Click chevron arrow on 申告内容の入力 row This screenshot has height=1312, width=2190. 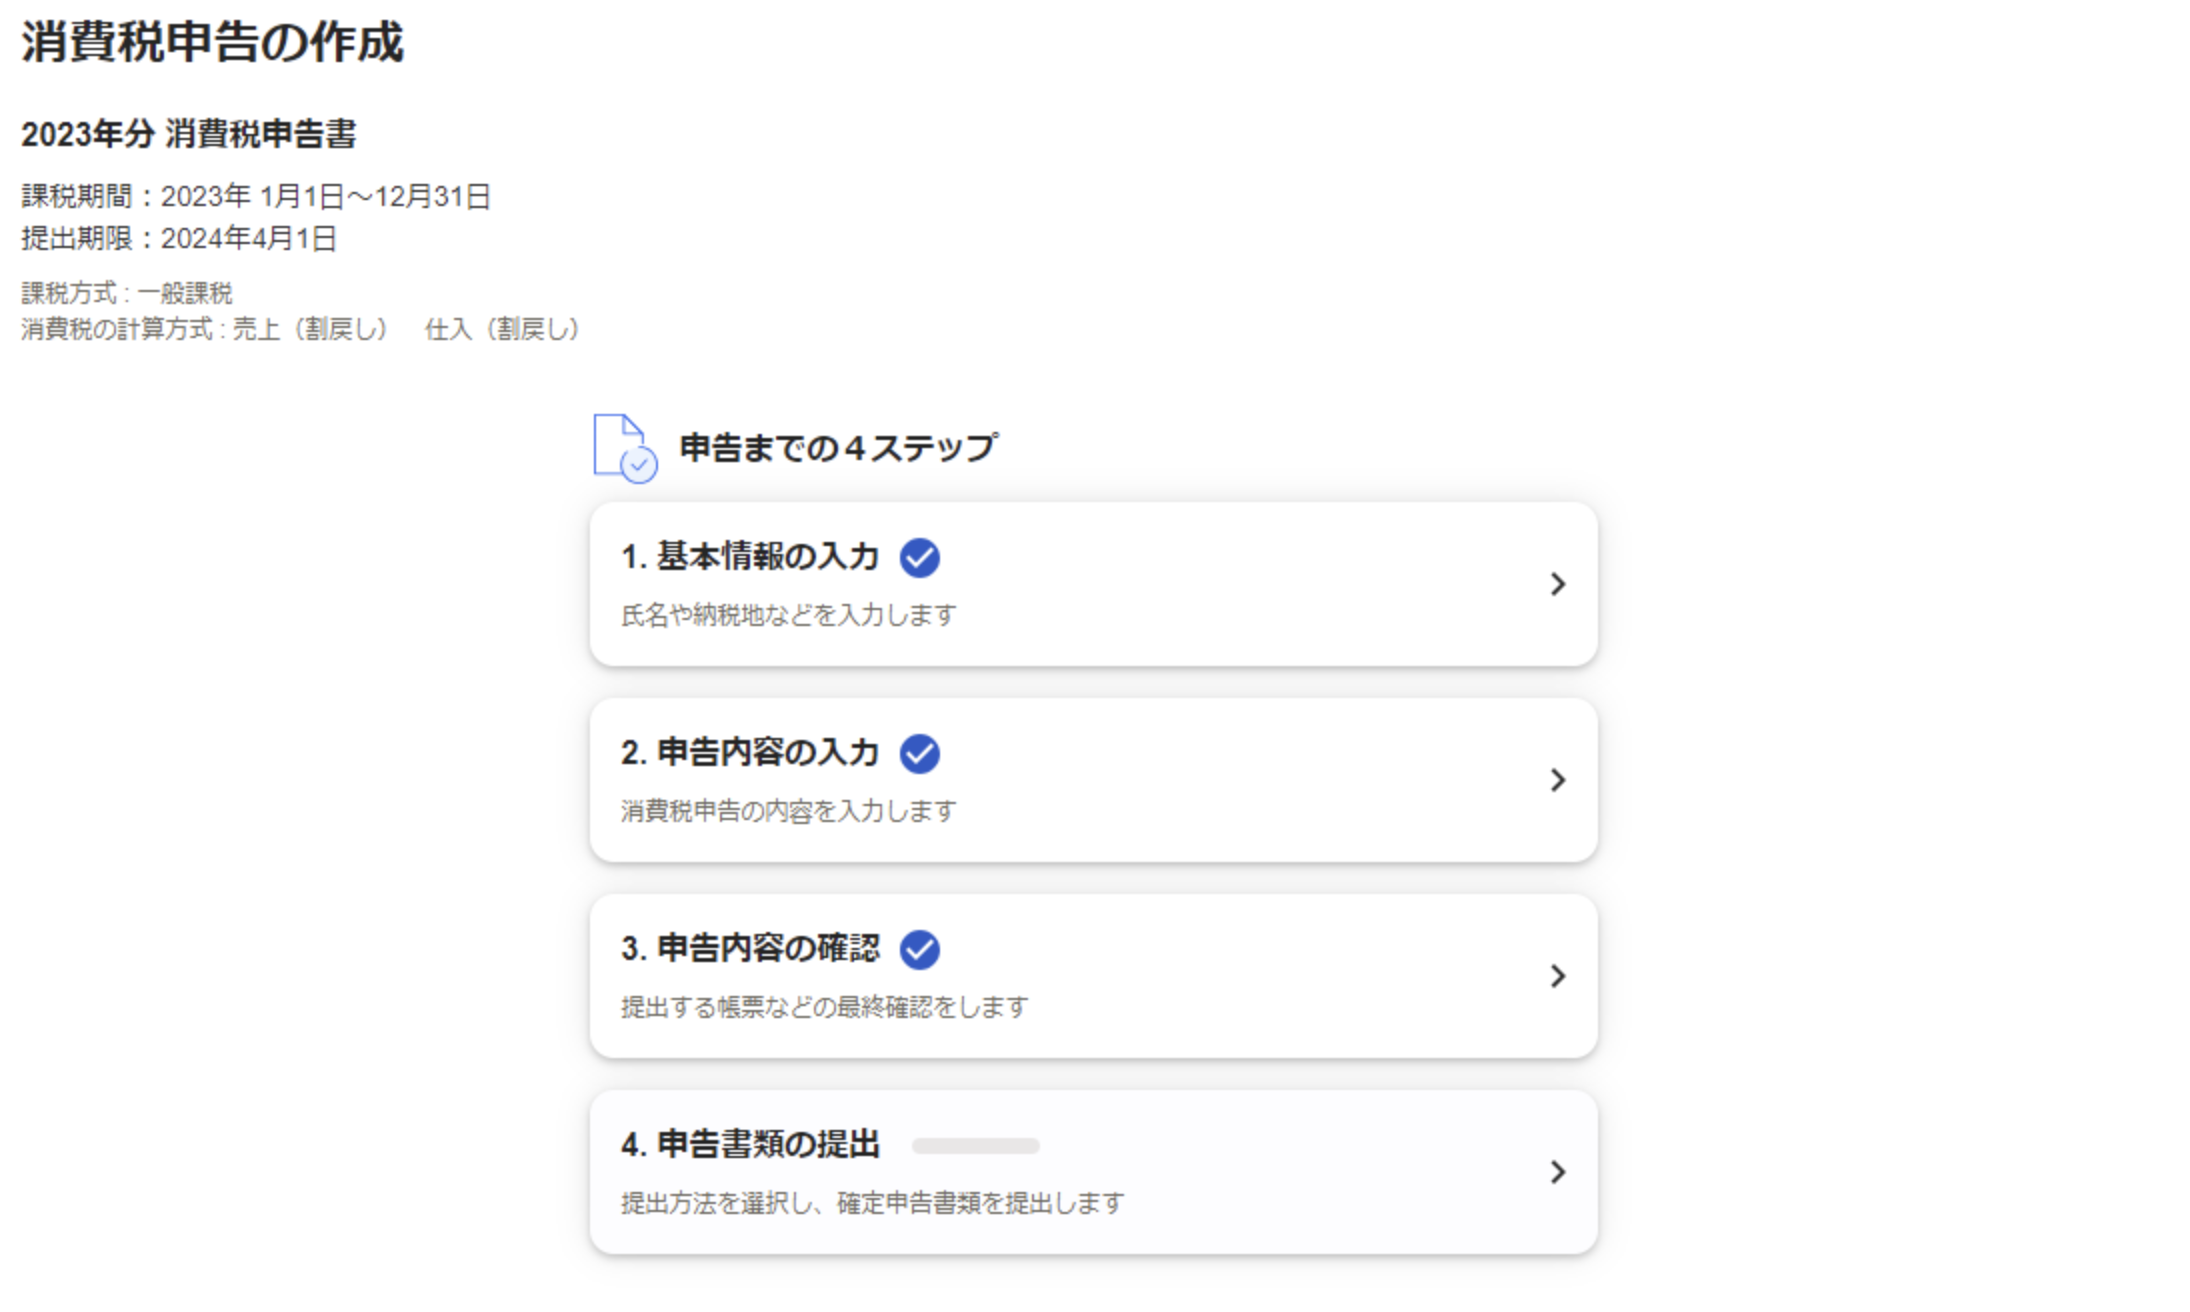coord(1557,780)
